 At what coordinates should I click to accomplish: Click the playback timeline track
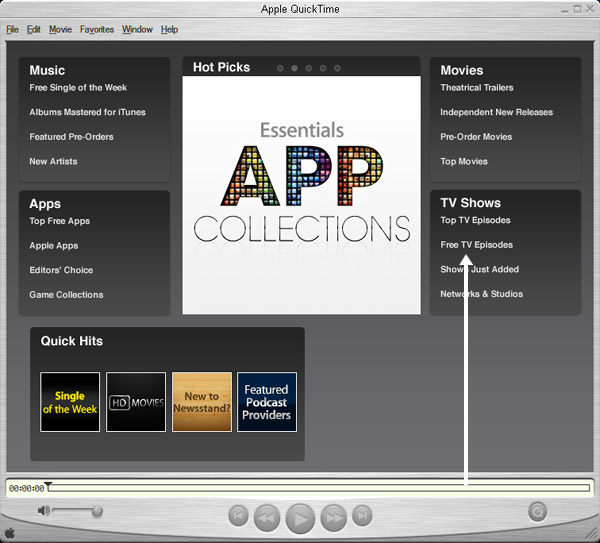tap(319, 488)
